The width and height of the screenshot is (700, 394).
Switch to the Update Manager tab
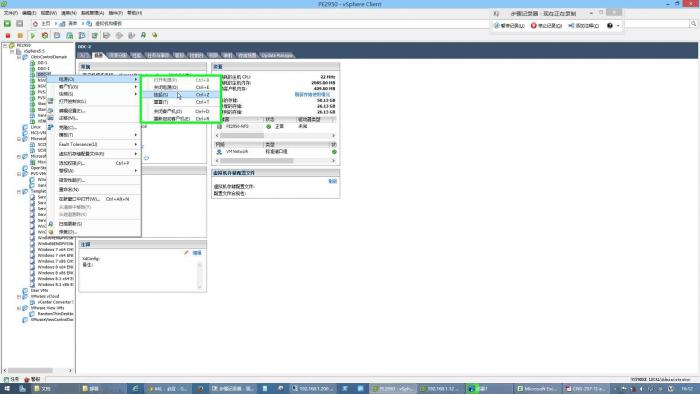[277, 55]
